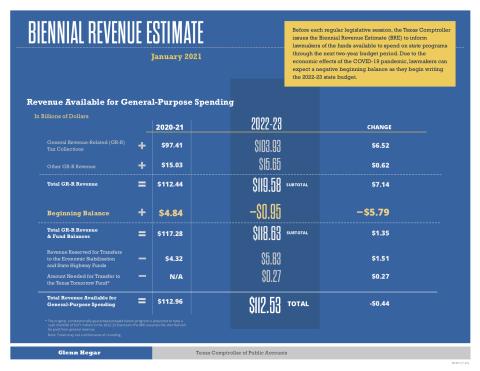
Task: Select the "$7.14" change value
Action: pyautogui.click(x=380, y=185)
